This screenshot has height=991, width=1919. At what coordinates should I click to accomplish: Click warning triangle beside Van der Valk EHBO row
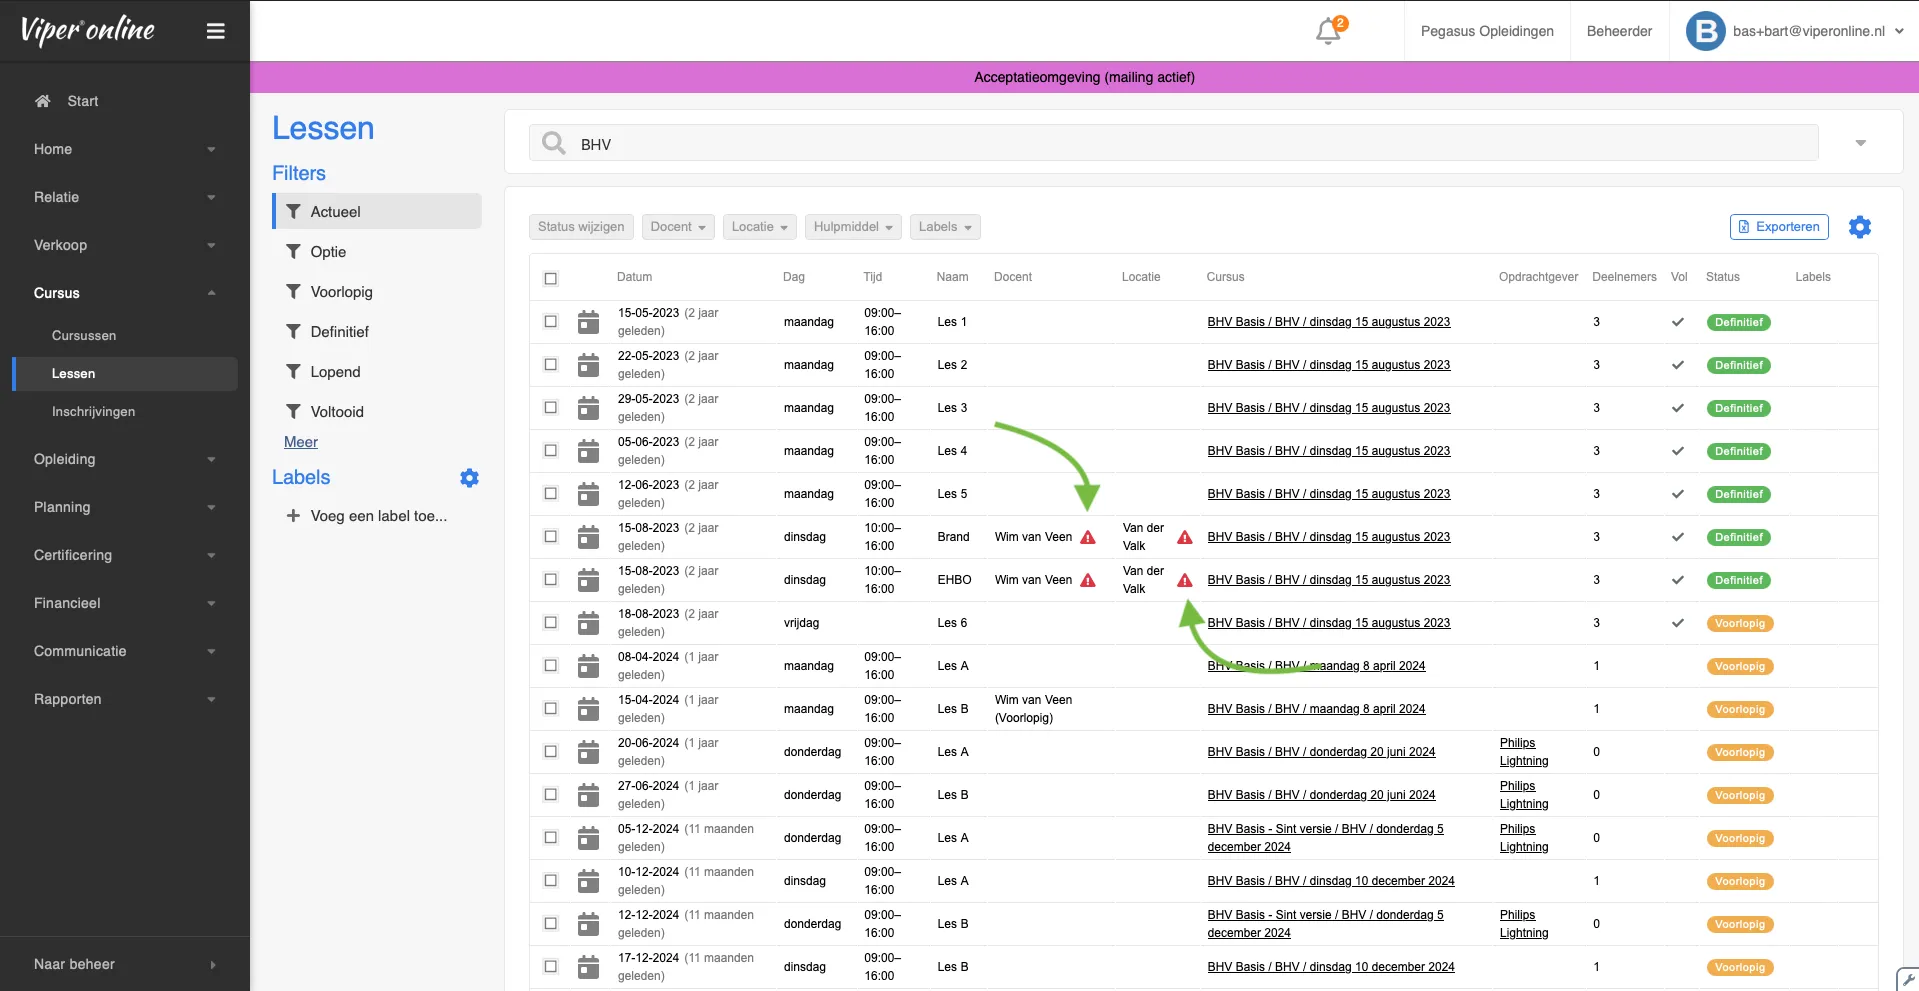coord(1185,580)
